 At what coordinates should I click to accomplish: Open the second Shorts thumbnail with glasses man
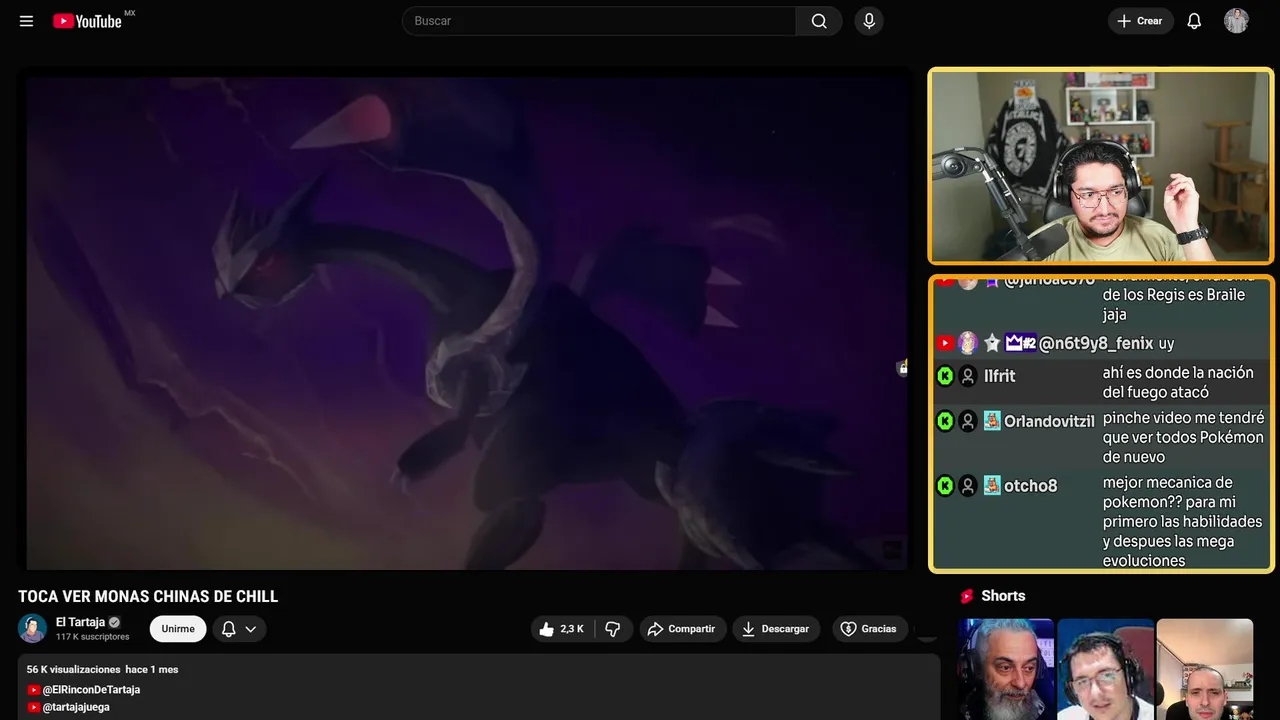pyautogui.click(x=1105, y=669)
